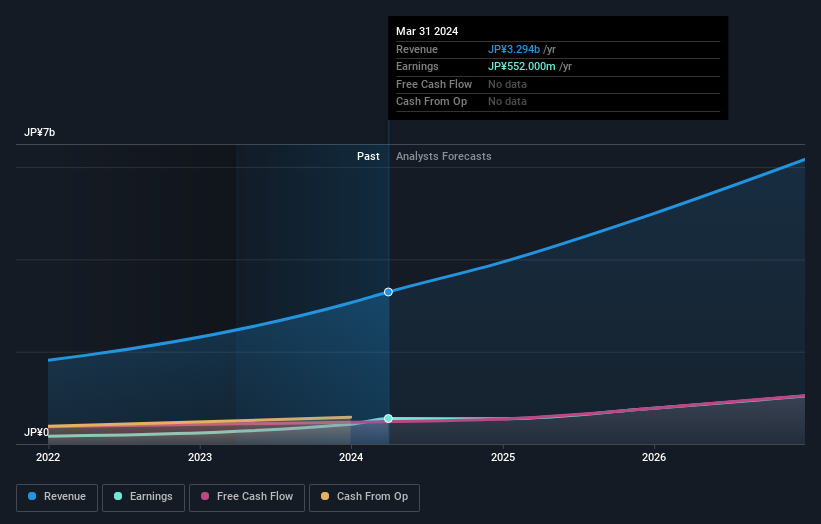Click the Revenue data point on Mar 31 2024
The image size is (821, 524).
(388, 292)
